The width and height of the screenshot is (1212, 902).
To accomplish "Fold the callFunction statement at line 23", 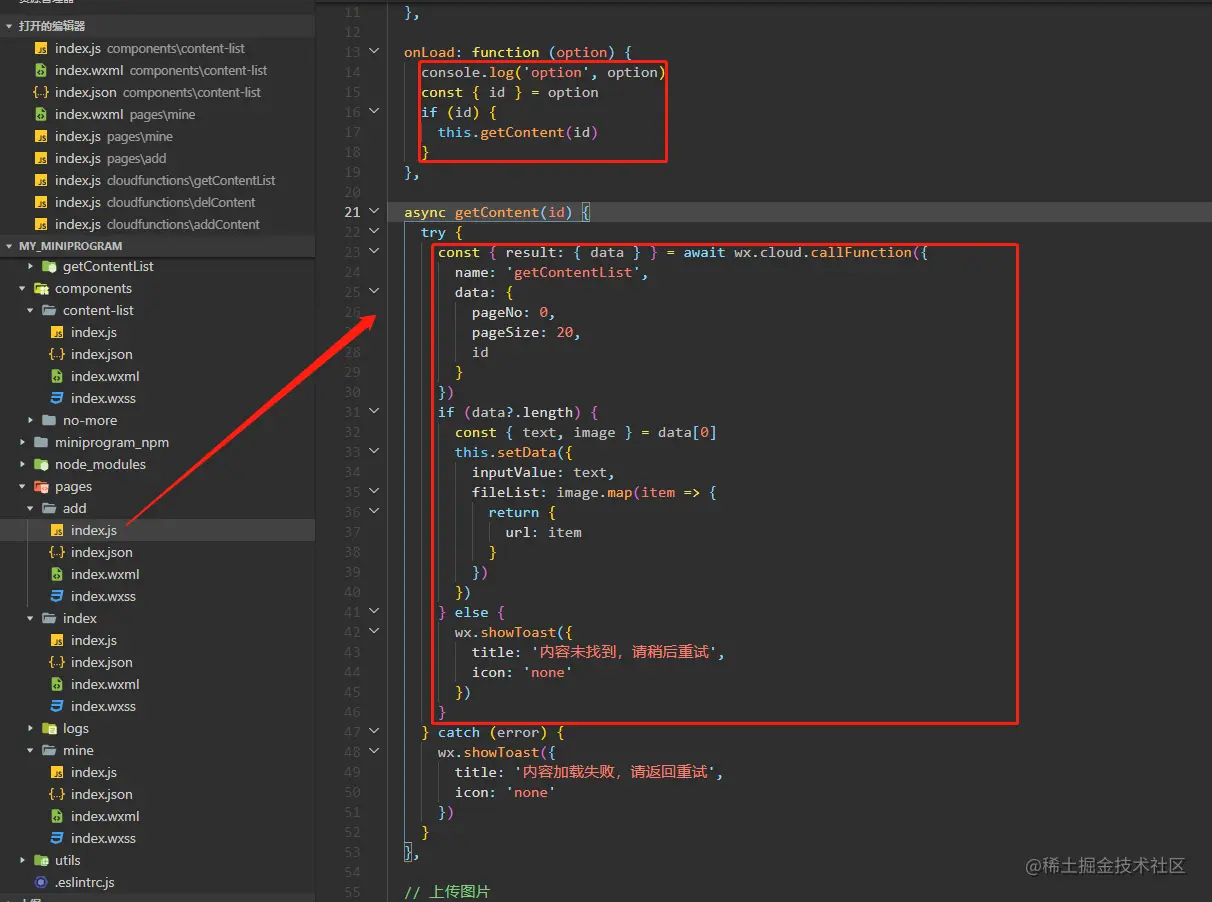I will 374,251.
